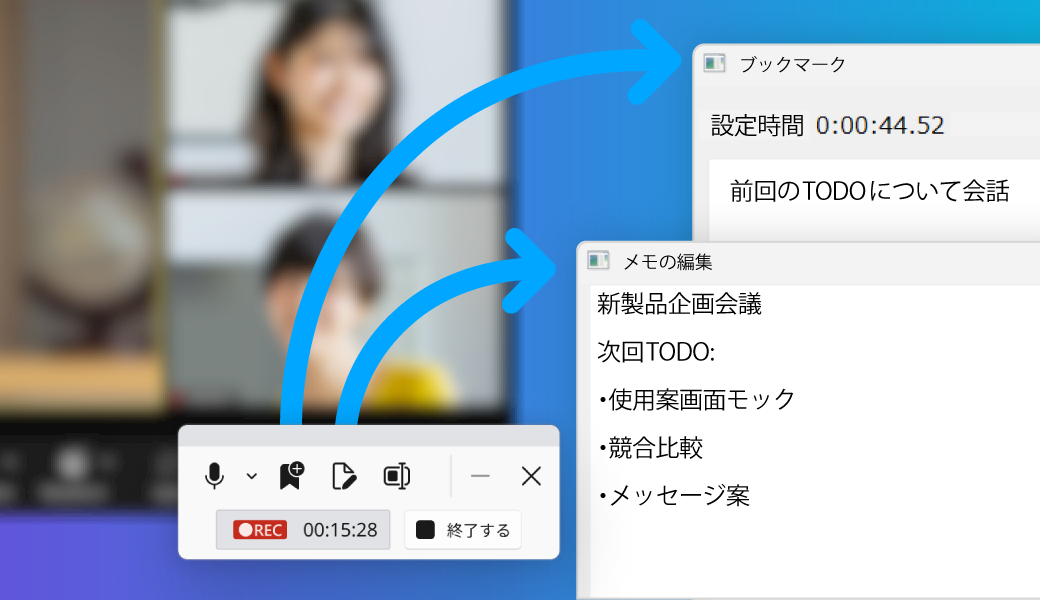The height and width of the screenshot is (600, 1040).
Task: Open the memo editor with the document-pen icon
Action: (x=345, y=476)
